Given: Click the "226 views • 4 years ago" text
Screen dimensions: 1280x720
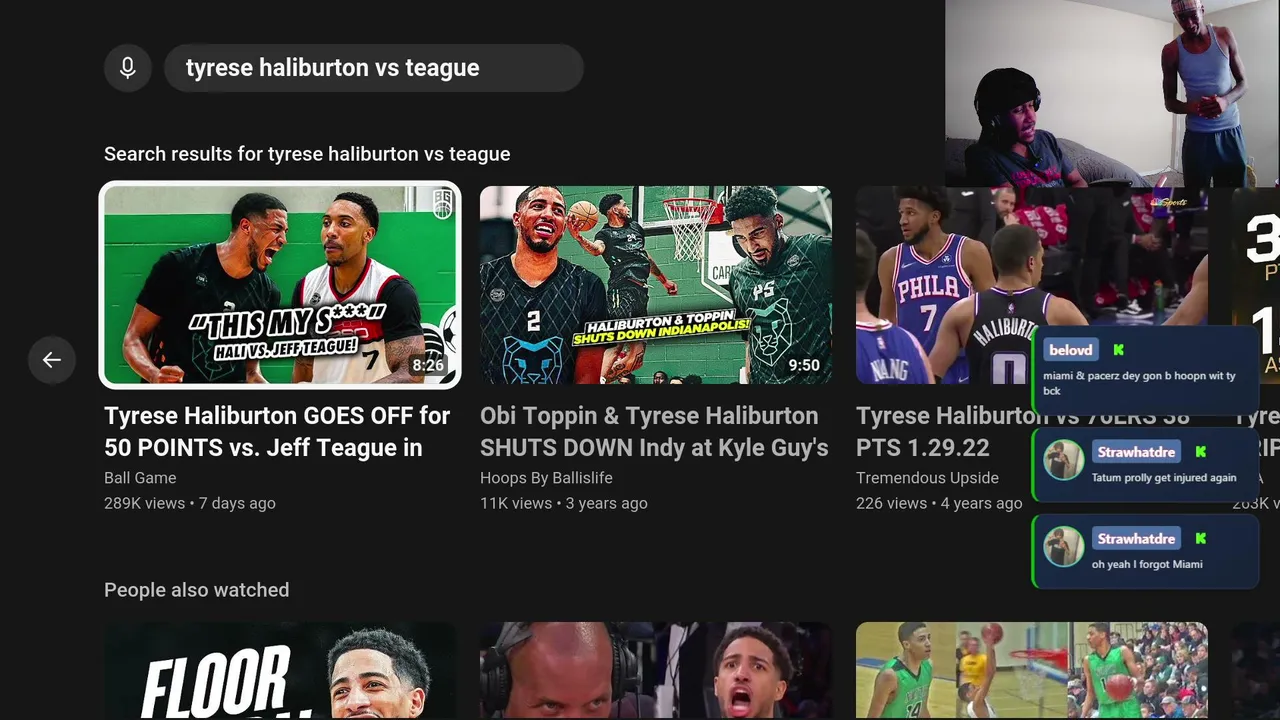Looking at the screenshot, I should point(939,503).
